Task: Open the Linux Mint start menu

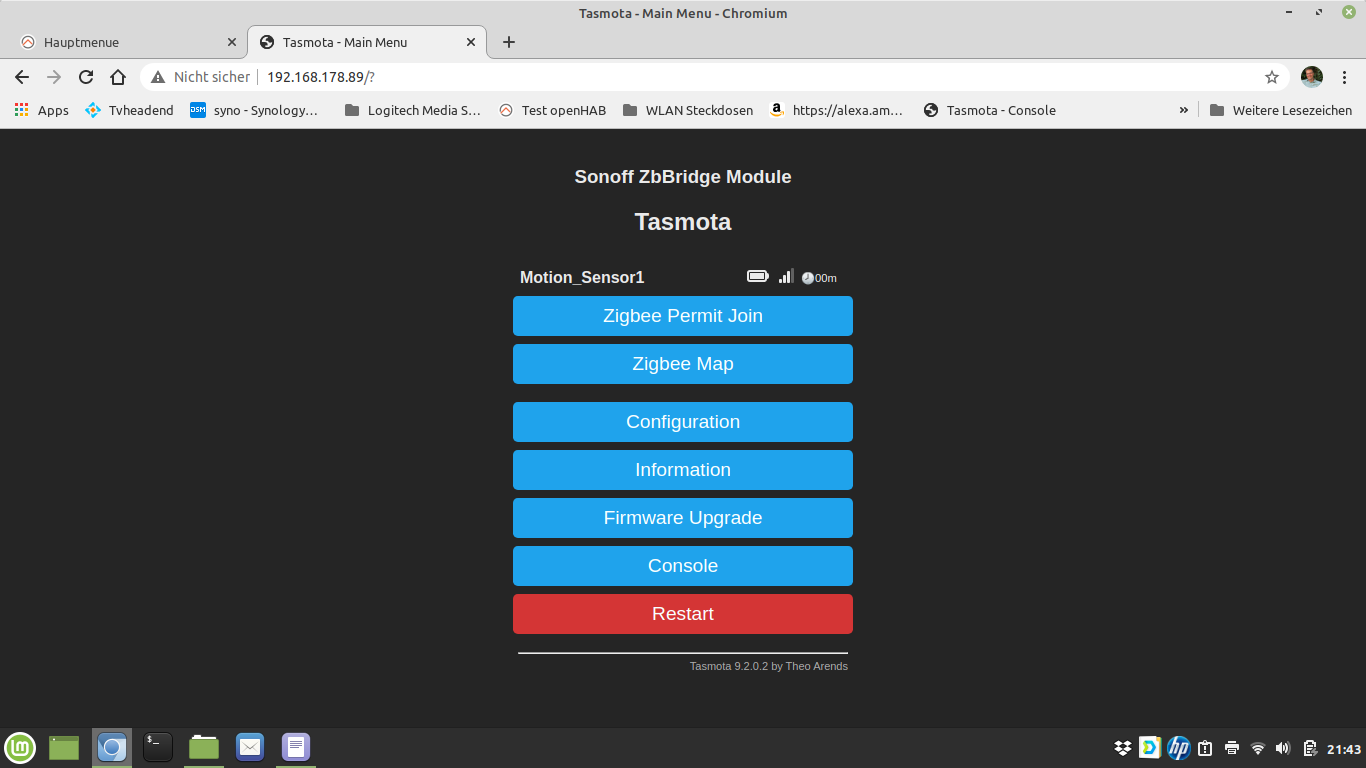Action: (x=20, y=747)
